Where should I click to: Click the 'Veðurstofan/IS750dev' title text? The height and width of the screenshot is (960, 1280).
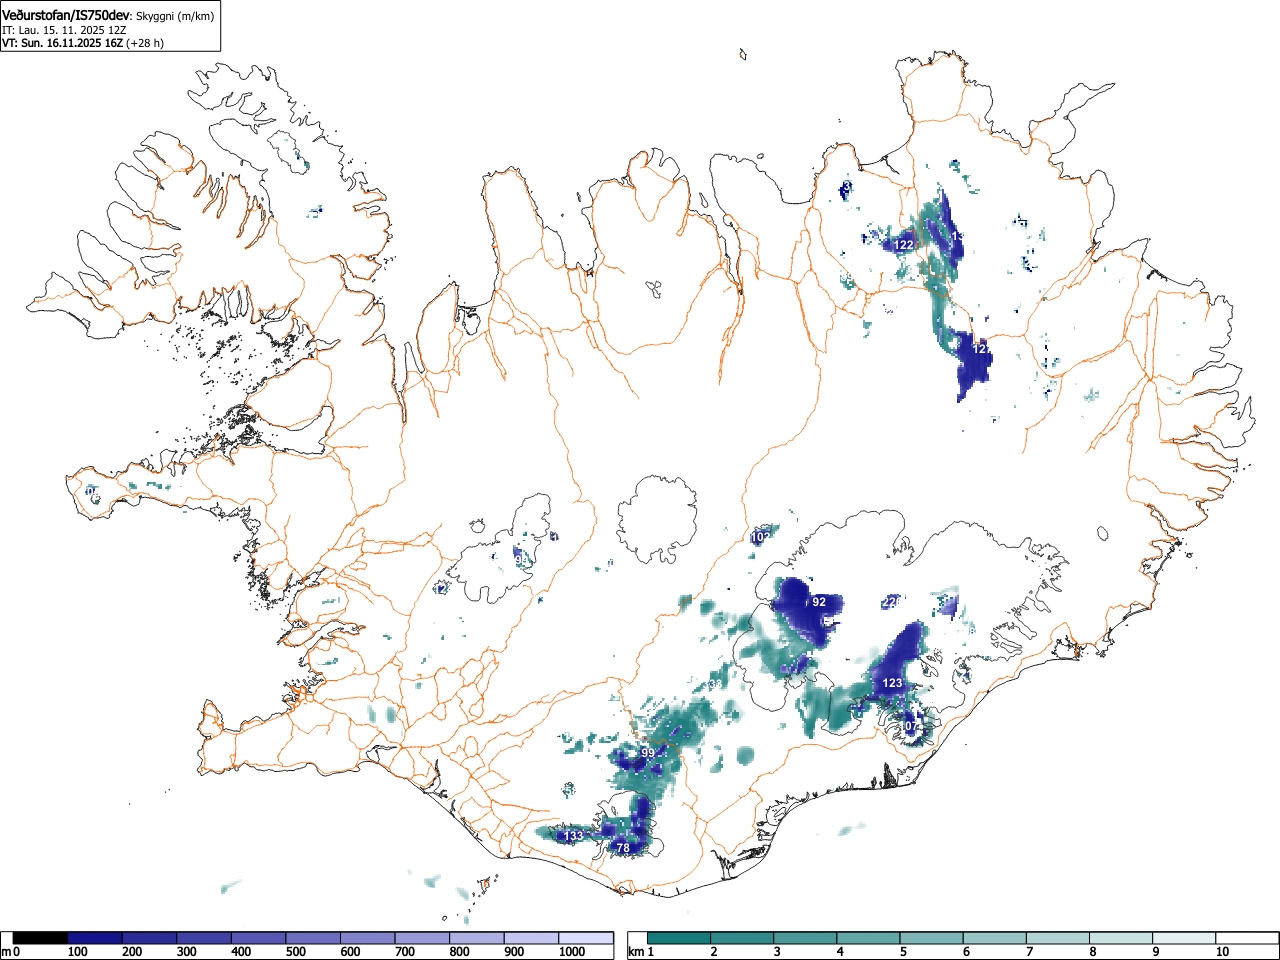click(x=67, y=14)
